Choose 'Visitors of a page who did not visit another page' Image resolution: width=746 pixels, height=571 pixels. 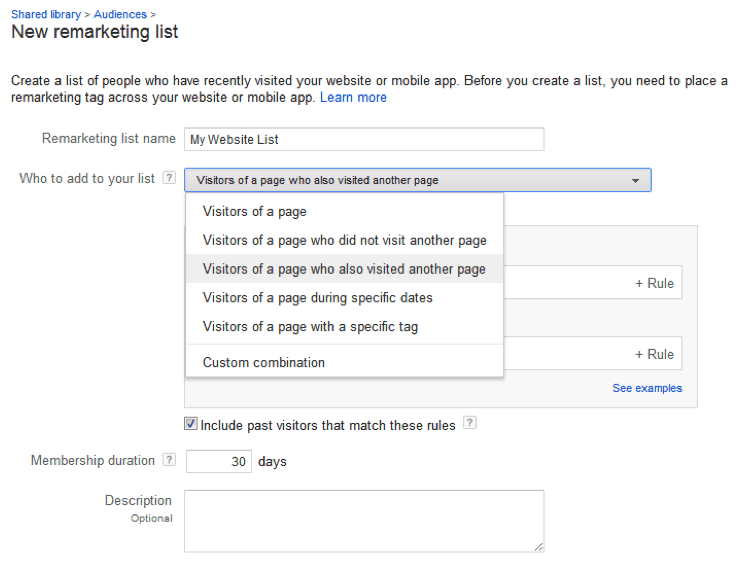(x=344, y=240)
